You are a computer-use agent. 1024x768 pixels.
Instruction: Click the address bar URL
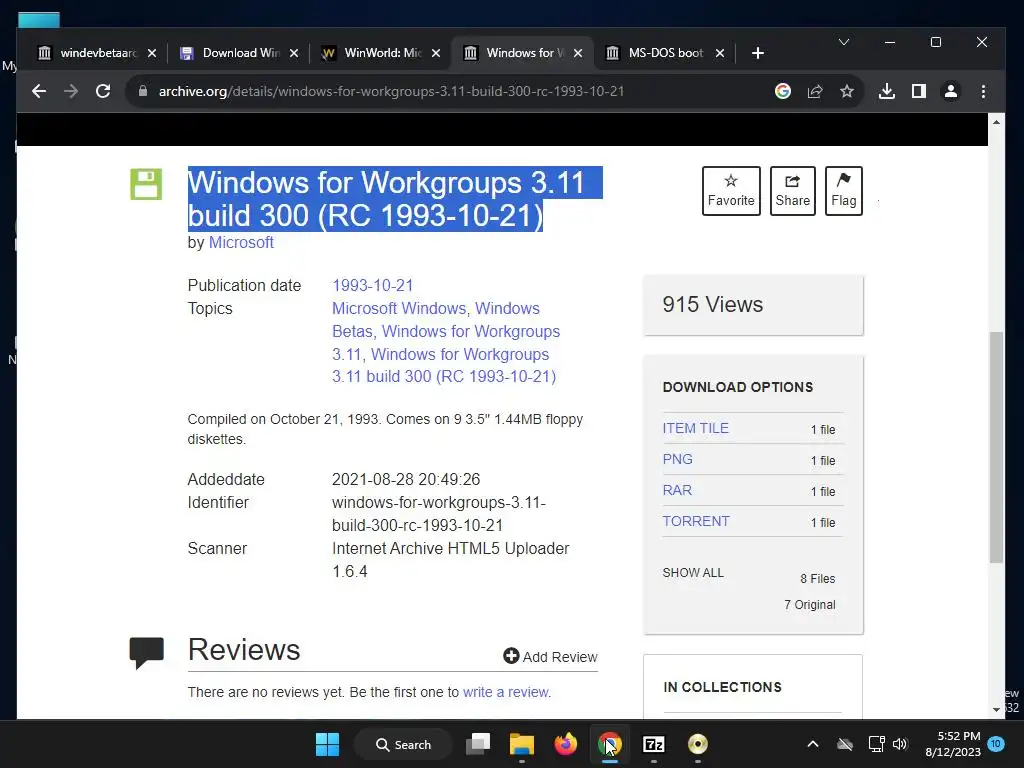[391, 91]
